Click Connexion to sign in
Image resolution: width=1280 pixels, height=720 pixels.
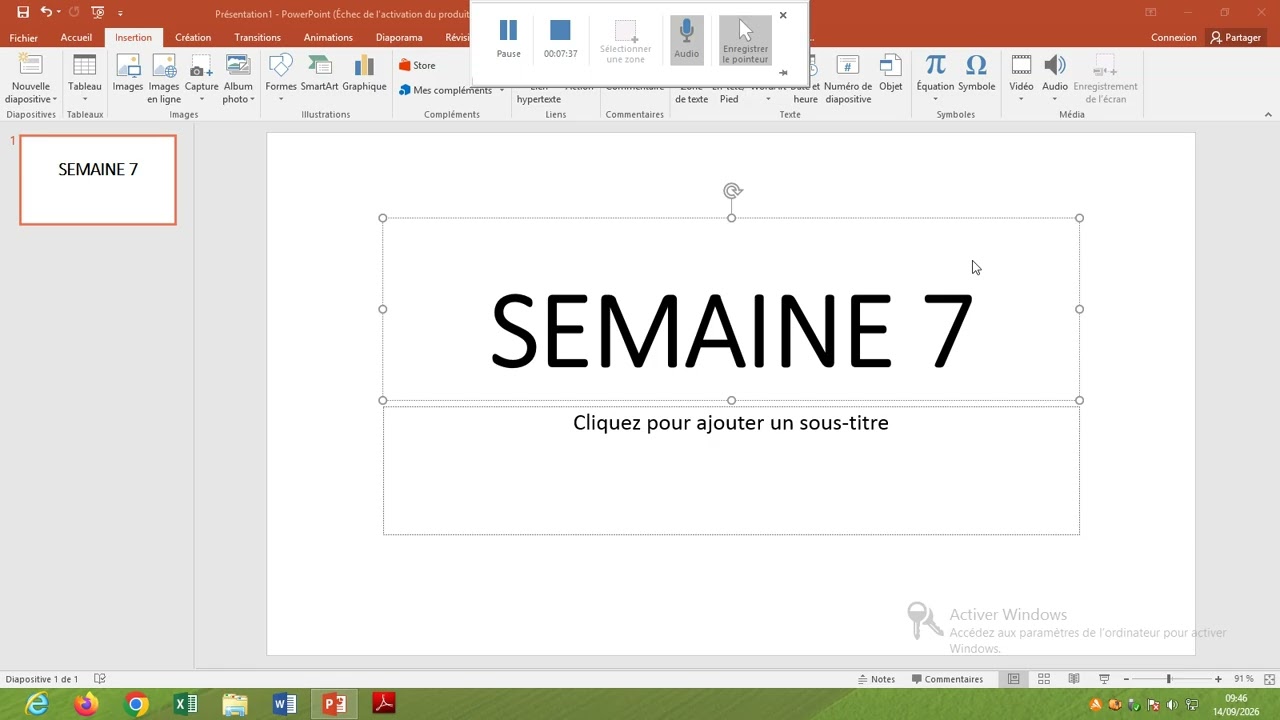tap(1173, 37)
